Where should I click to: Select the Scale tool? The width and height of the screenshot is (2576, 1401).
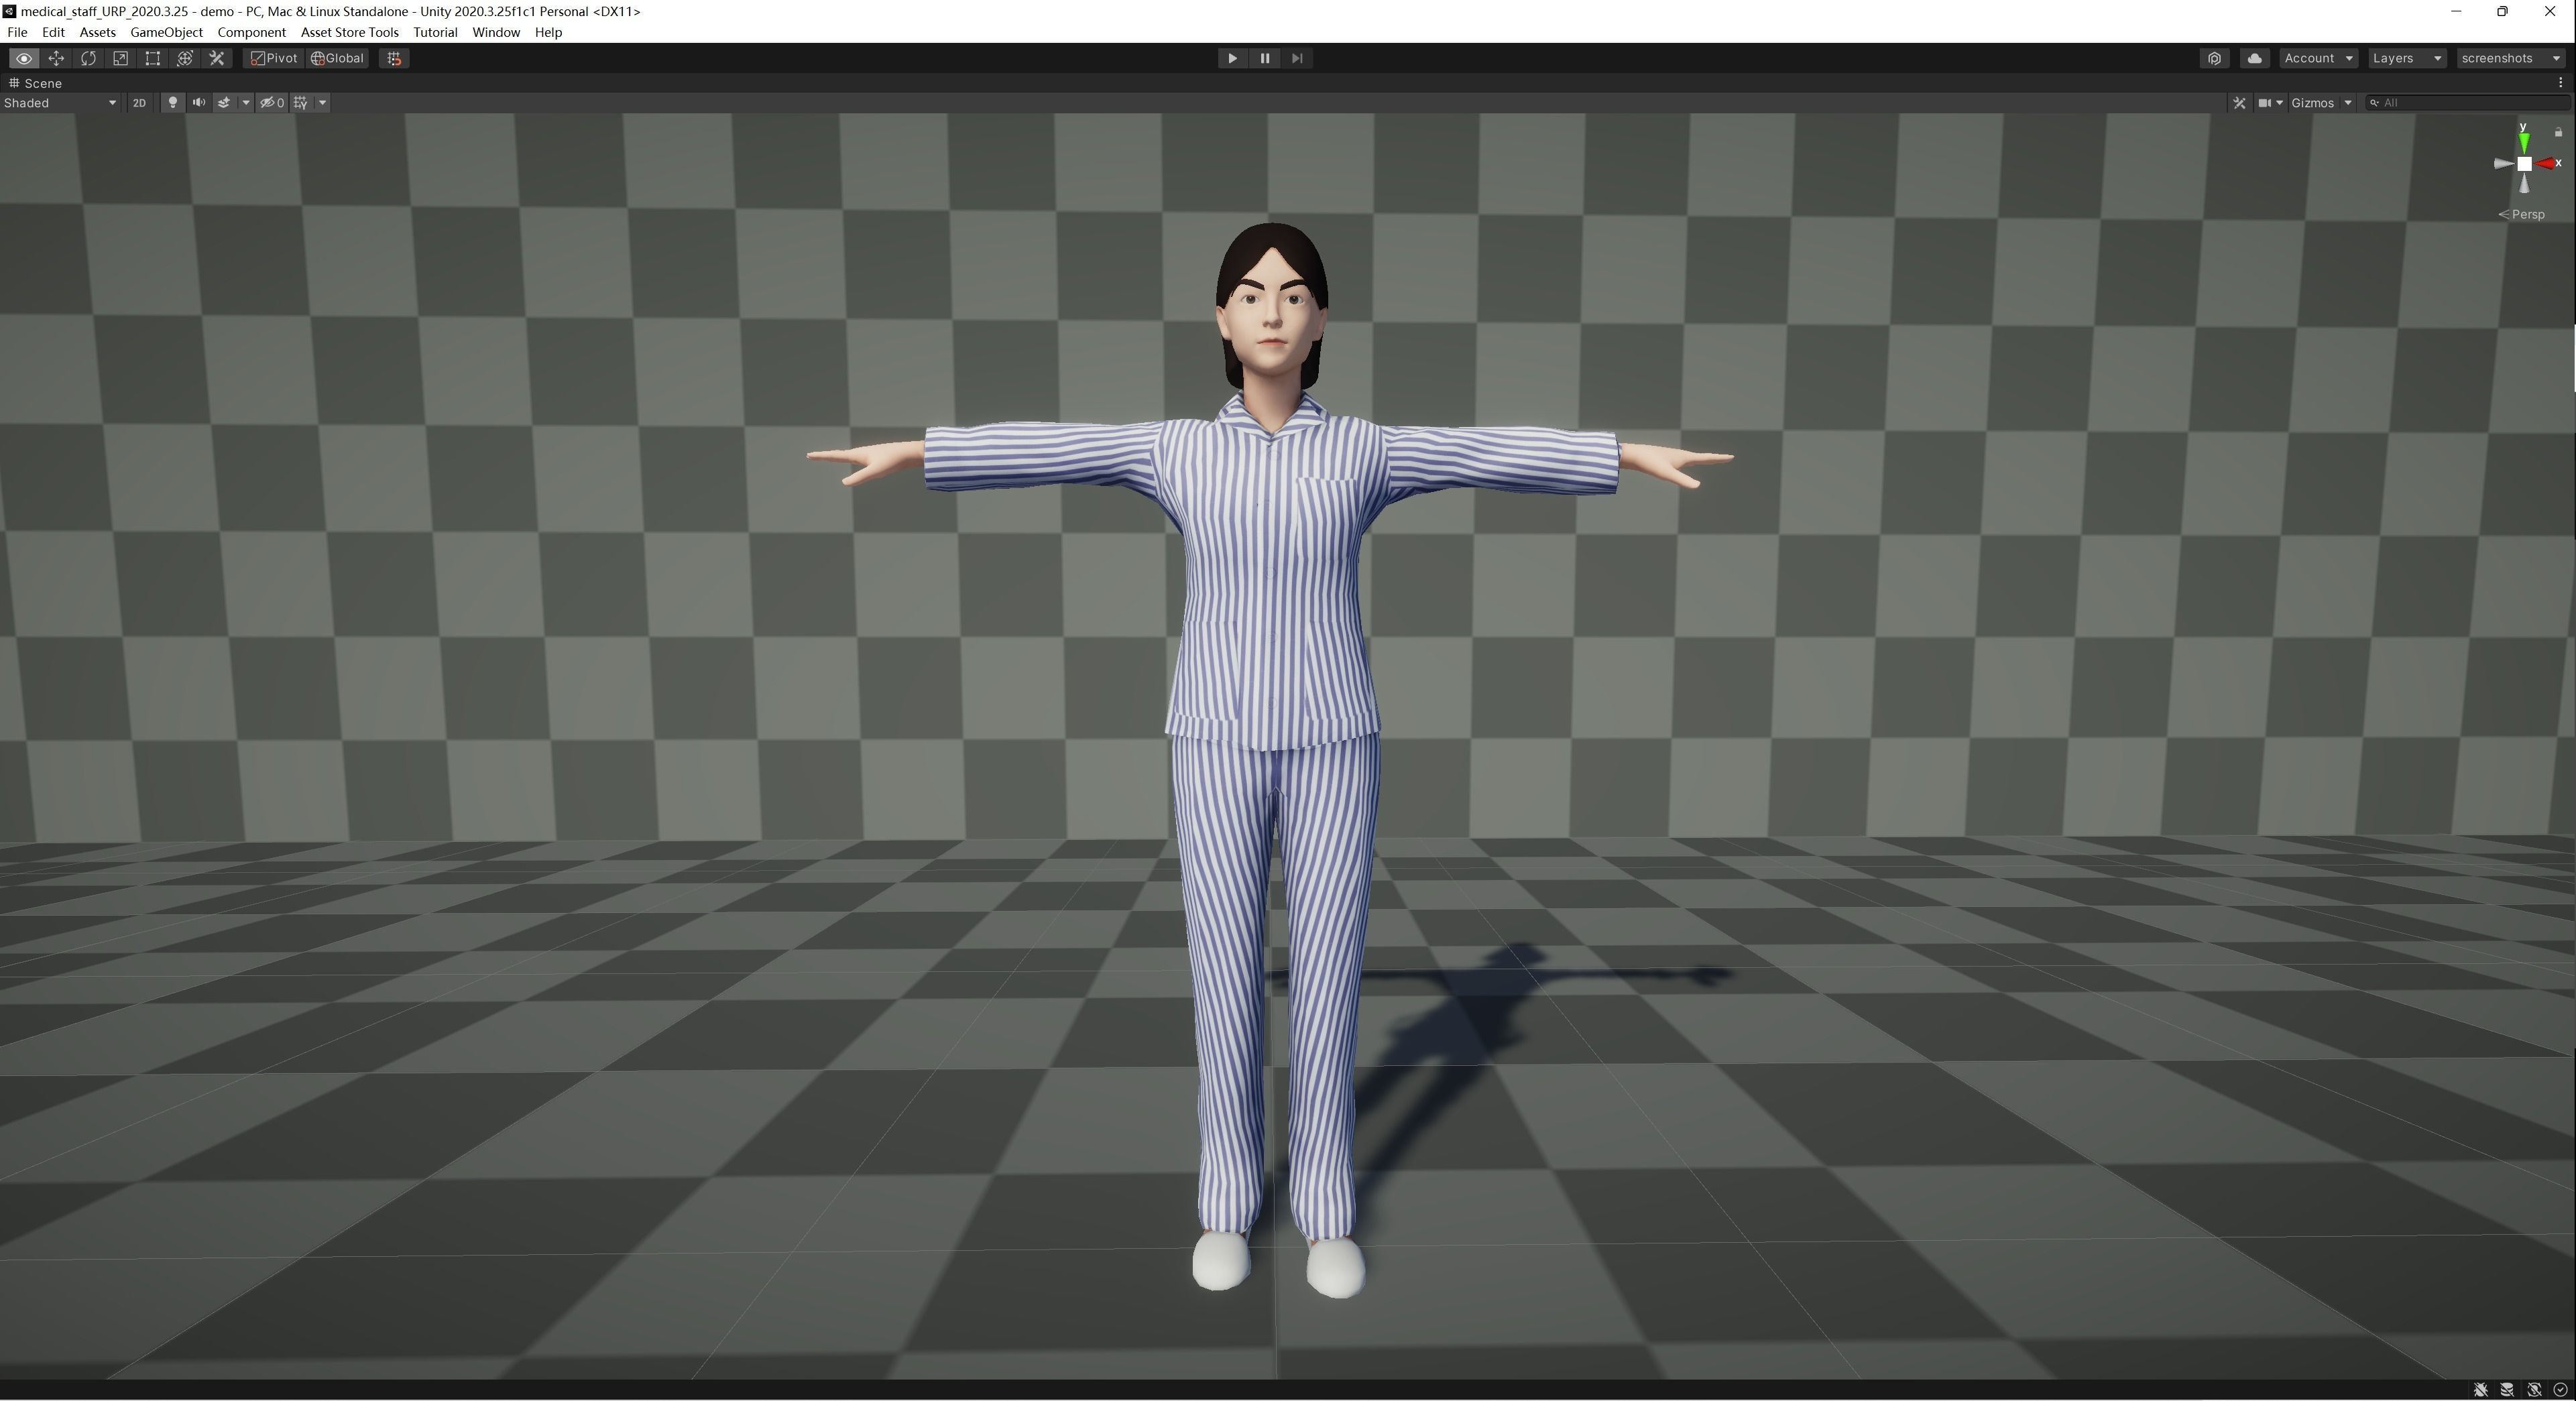coord(120,58)
